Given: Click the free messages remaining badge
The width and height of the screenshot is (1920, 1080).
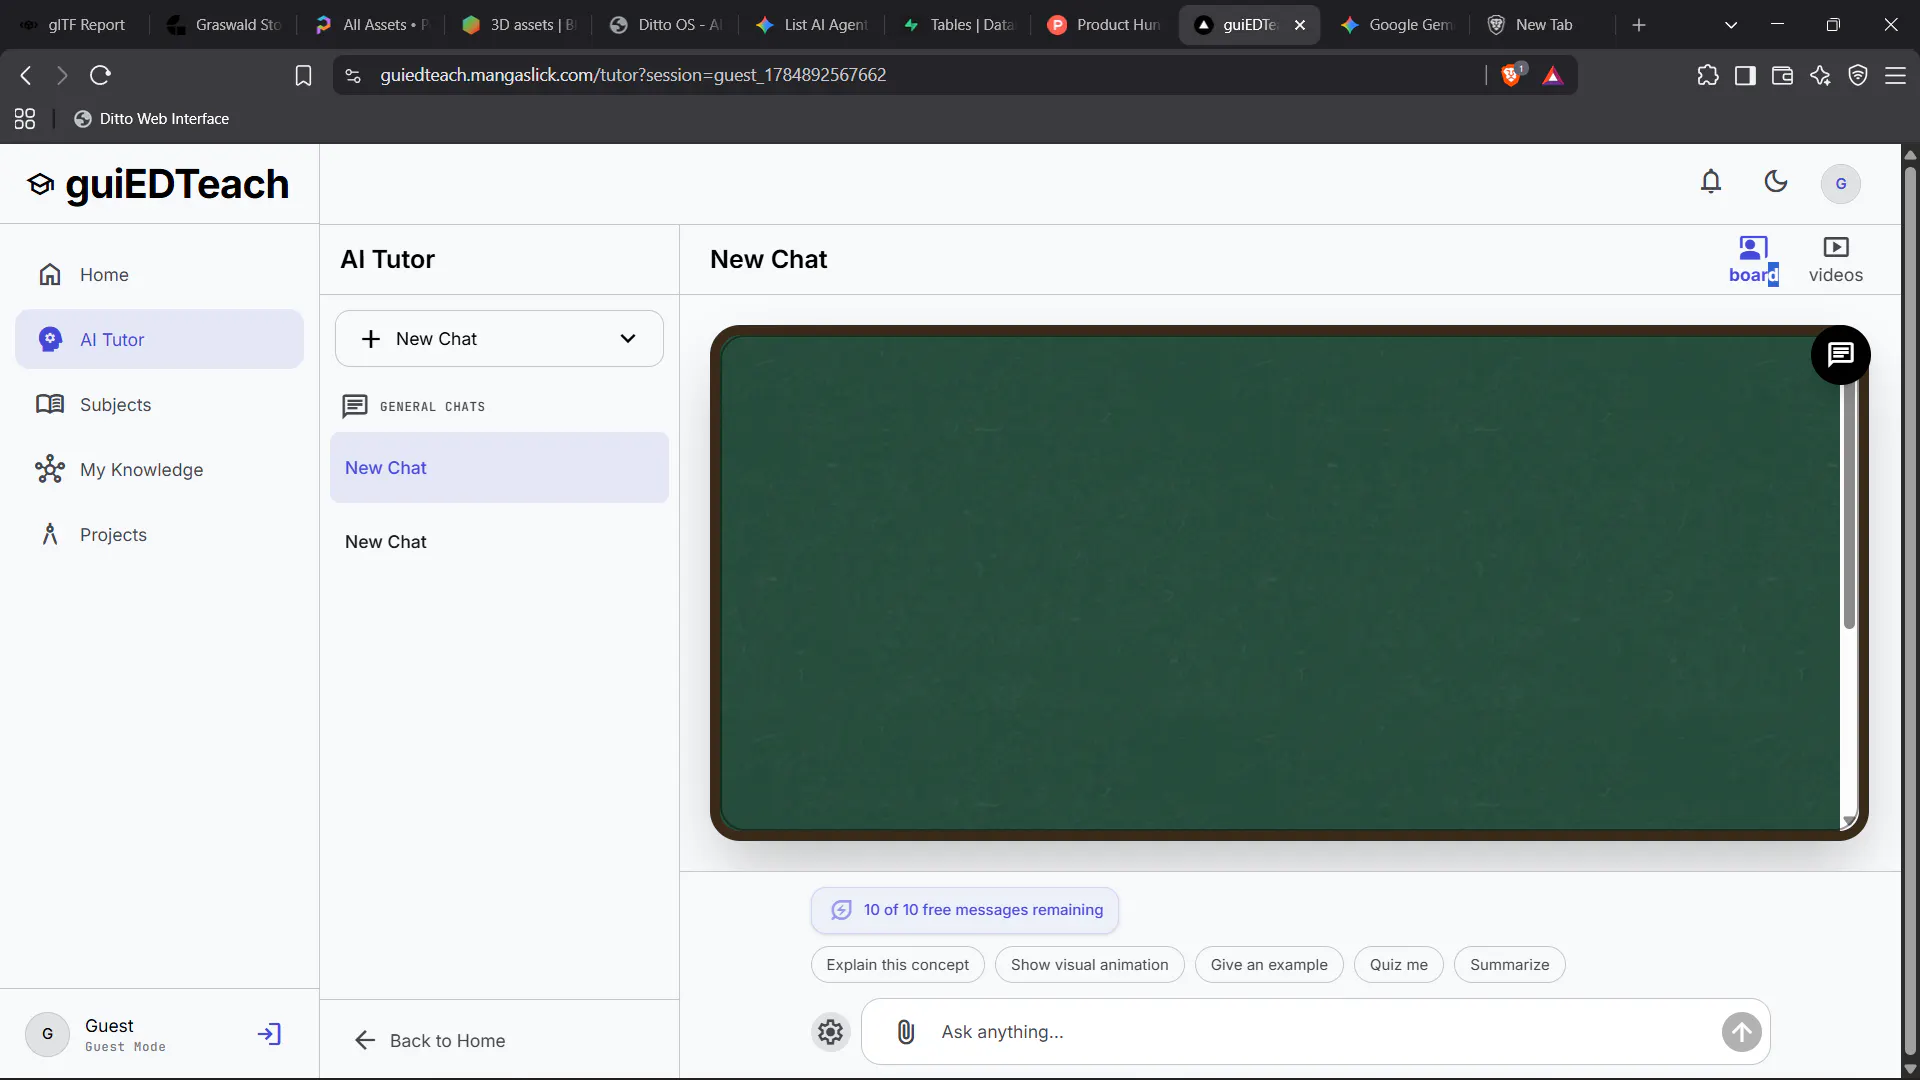Looking at the screenshot, I should tap(965, 910).
